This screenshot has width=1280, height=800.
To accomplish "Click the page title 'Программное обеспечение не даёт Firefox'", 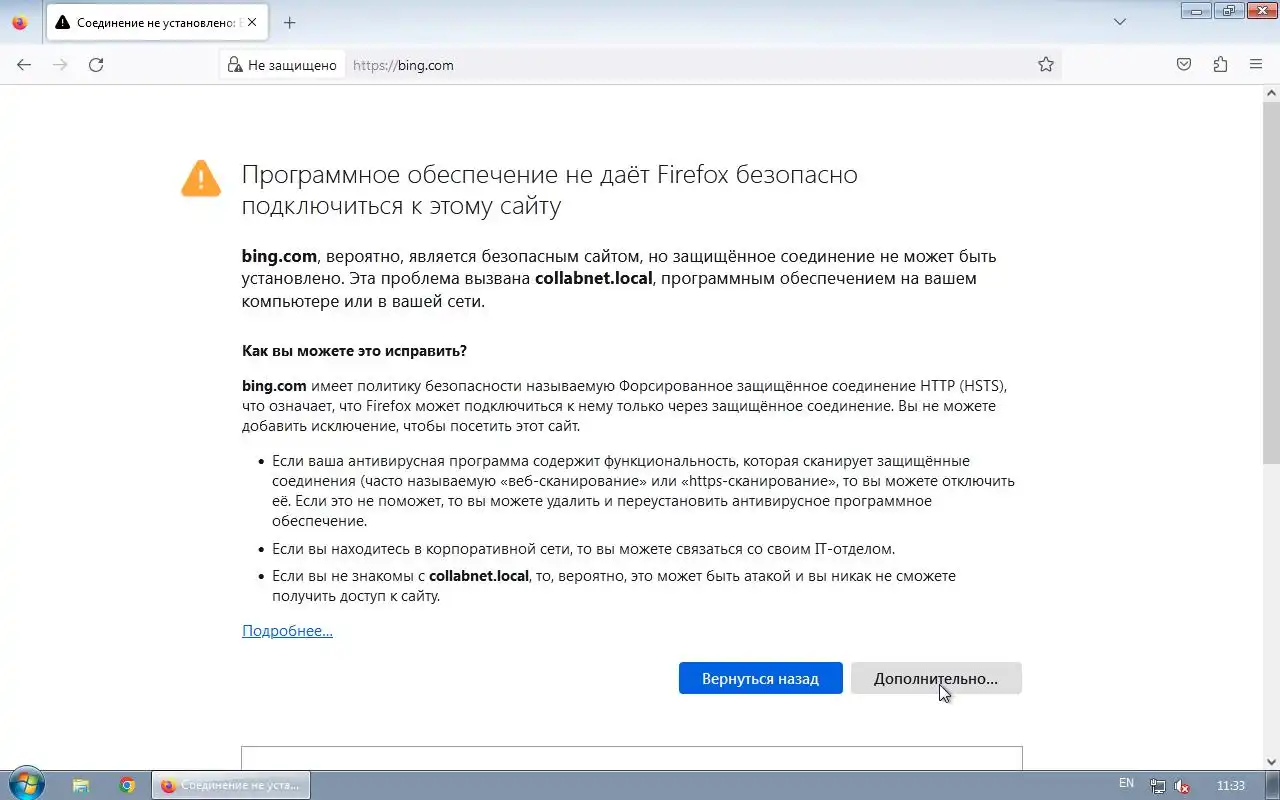I will (549, 190).
